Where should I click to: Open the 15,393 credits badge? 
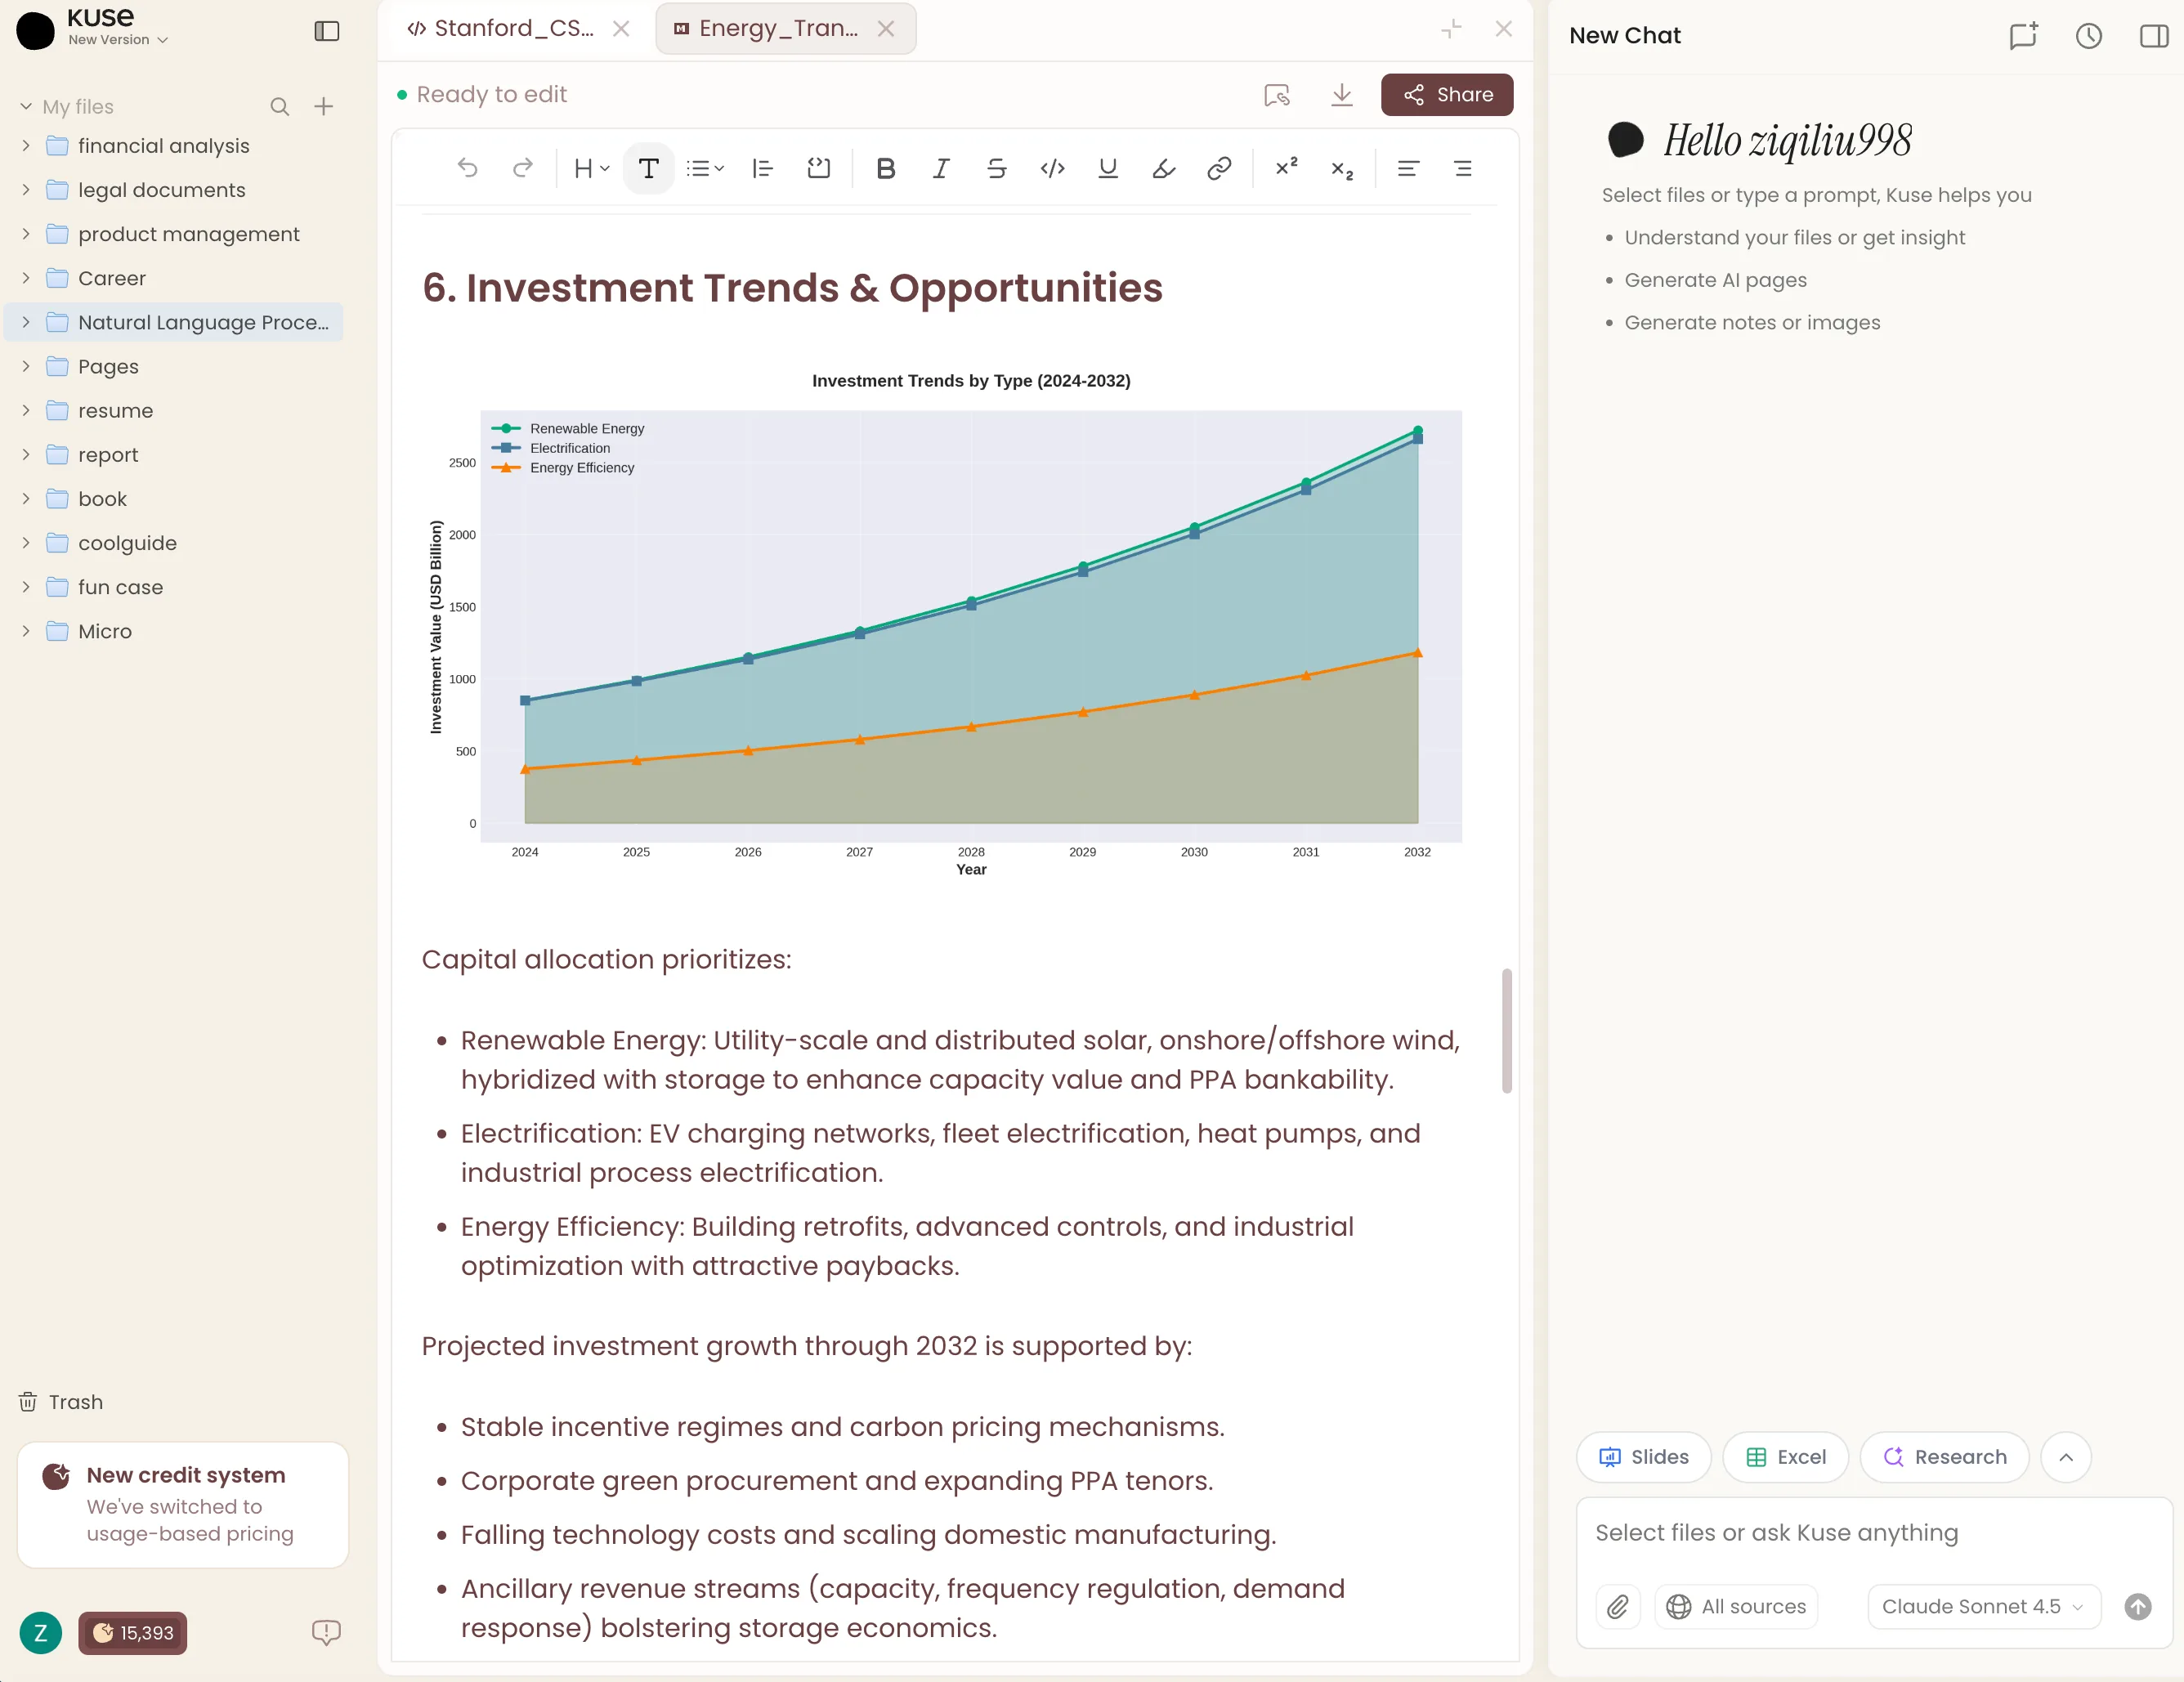[x=133, y=1633]
